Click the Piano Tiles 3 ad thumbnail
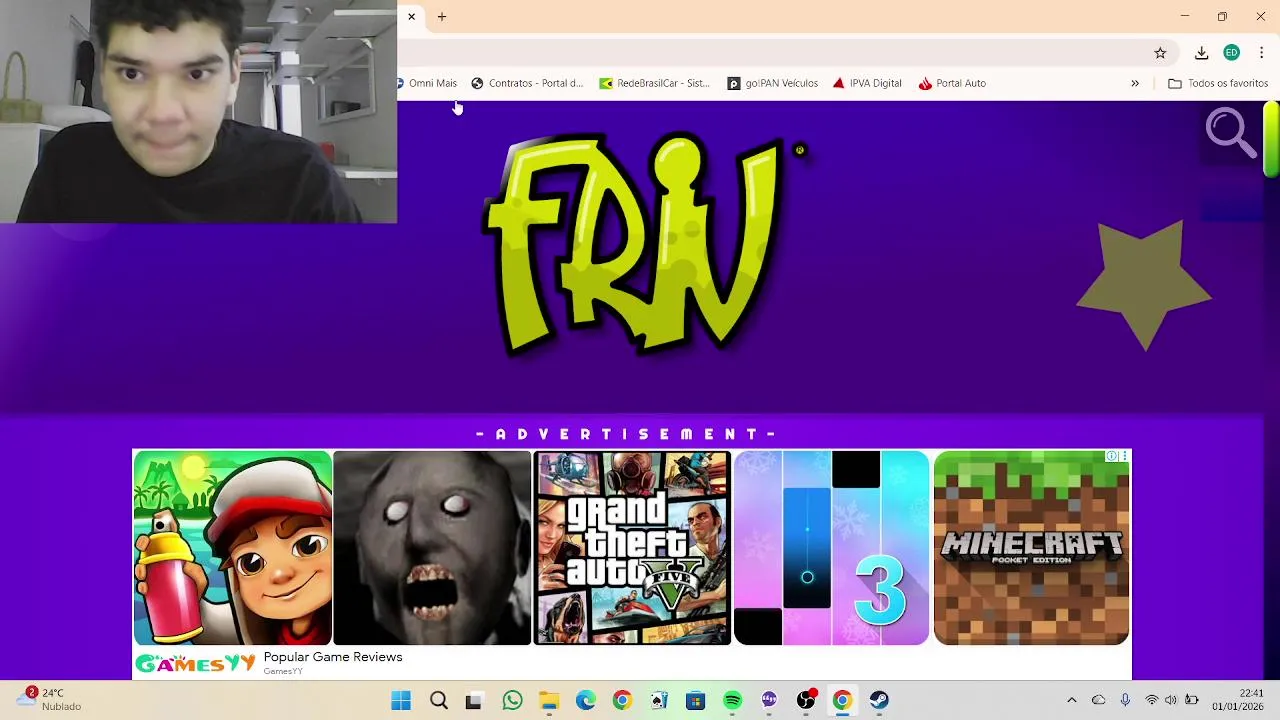The width and height of the screenshot is (1280, 720). [832, 548]
